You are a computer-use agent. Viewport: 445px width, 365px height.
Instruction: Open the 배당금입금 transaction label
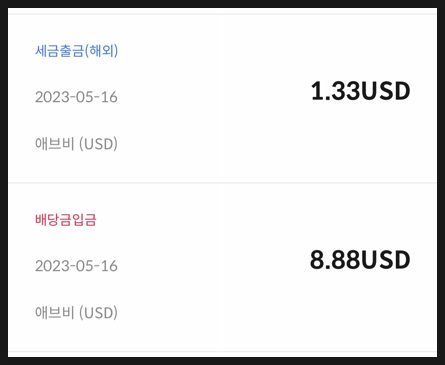(66, 220)
